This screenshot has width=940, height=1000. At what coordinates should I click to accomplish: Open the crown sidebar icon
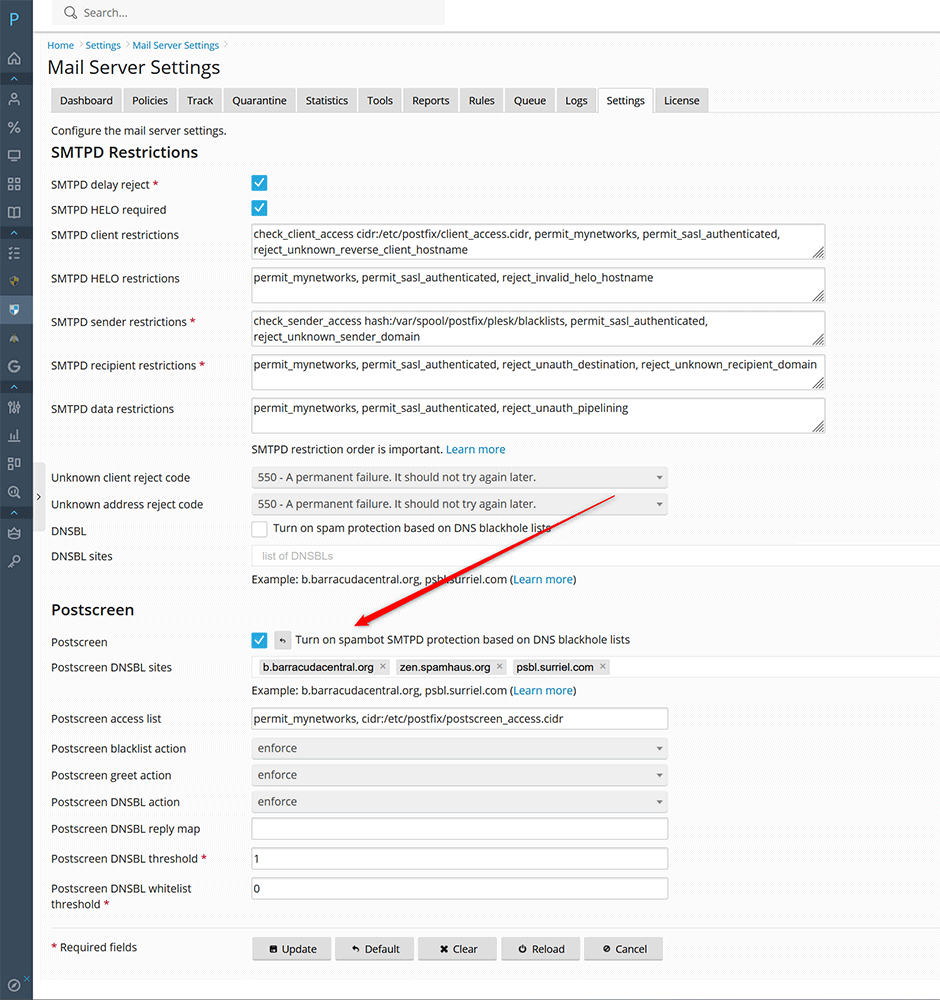point(14,533)
